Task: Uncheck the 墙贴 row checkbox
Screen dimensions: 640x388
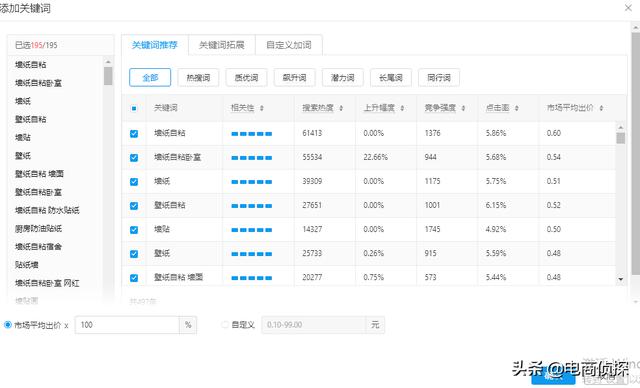Action: coord(134,230)
